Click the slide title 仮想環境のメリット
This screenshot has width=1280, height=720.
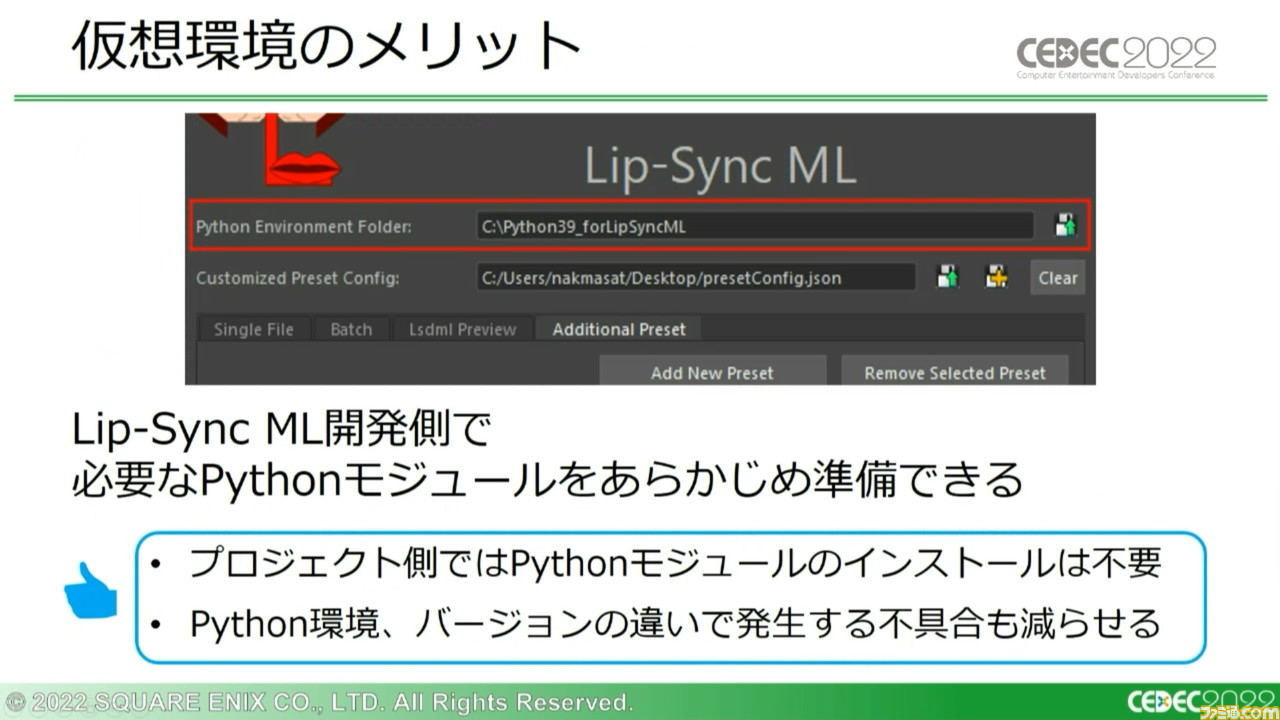coord(326,46)
